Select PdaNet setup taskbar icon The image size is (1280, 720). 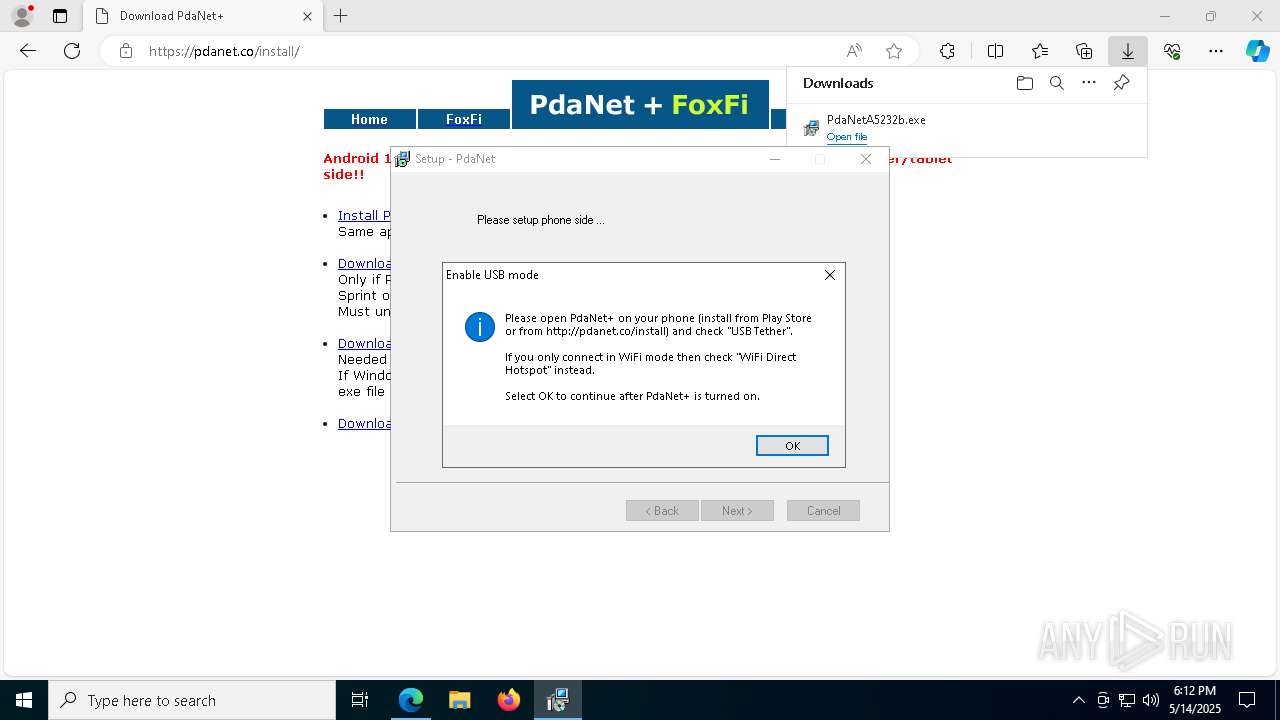pyautogui.click(x=558, y=700)
